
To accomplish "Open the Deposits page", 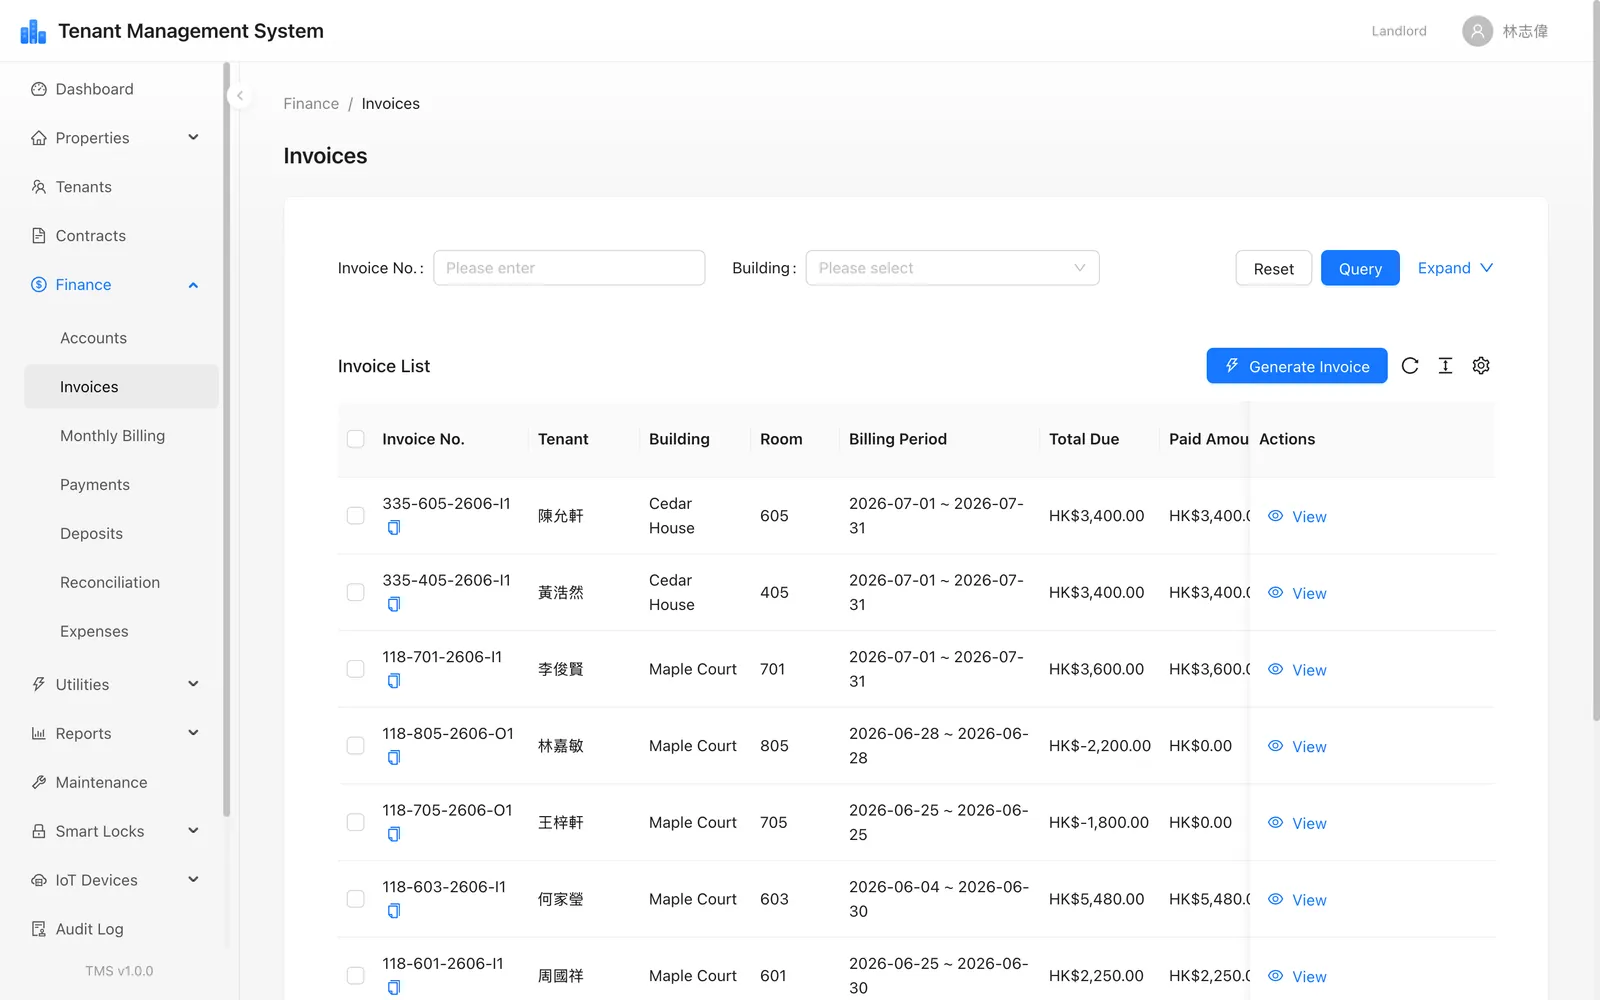I will click(x=121, y=534).
